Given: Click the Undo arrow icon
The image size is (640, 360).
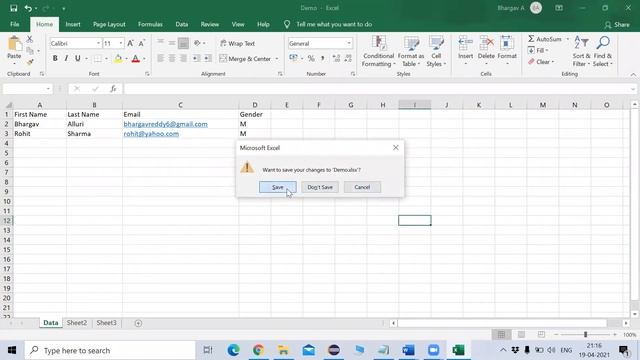Looking at the screenshot, I should (x=28, y=8).
